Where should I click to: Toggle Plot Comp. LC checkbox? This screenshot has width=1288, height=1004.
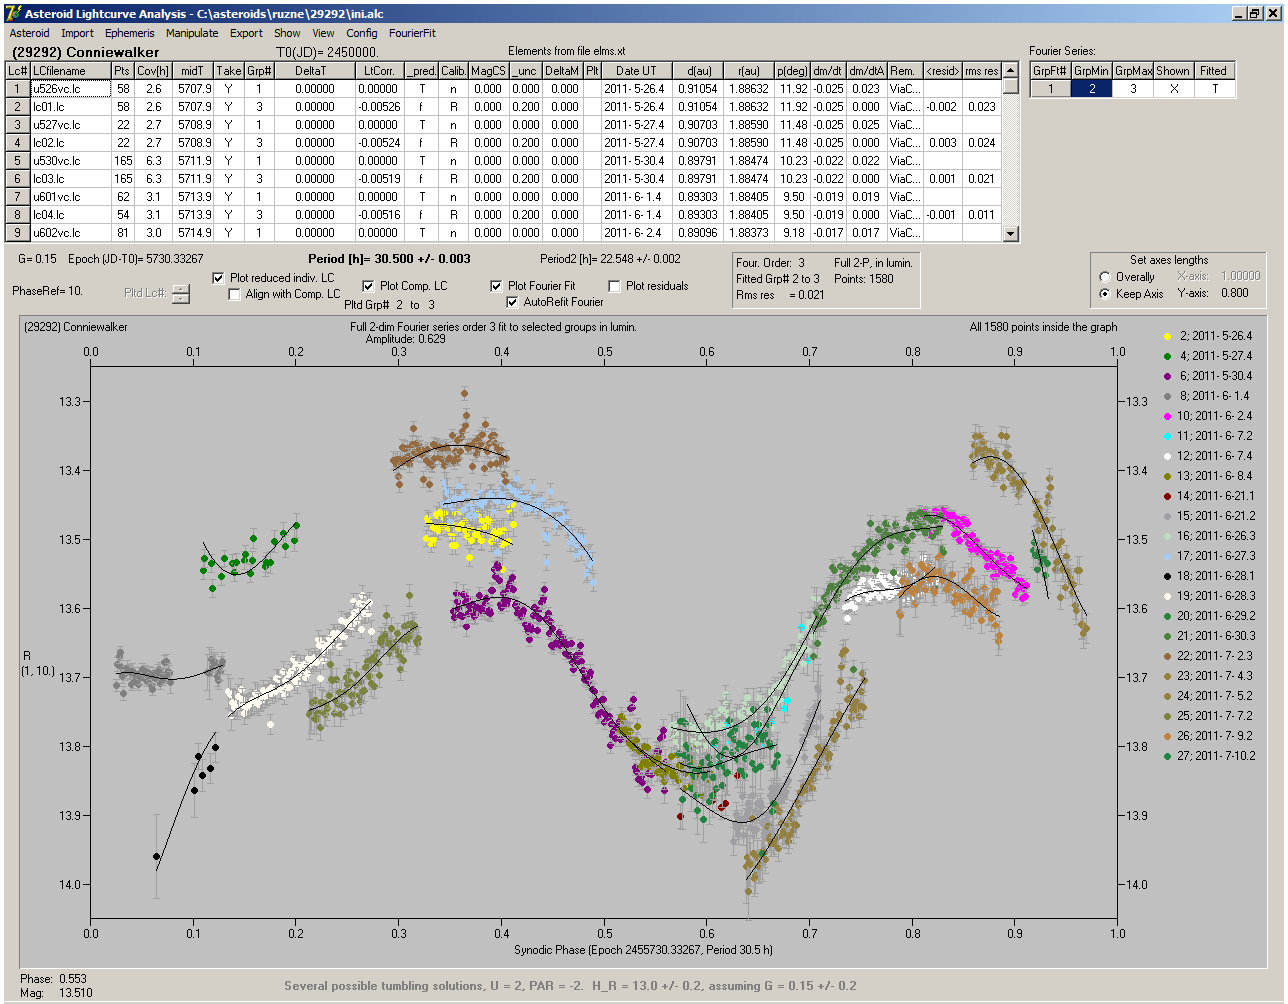point(368,286)
